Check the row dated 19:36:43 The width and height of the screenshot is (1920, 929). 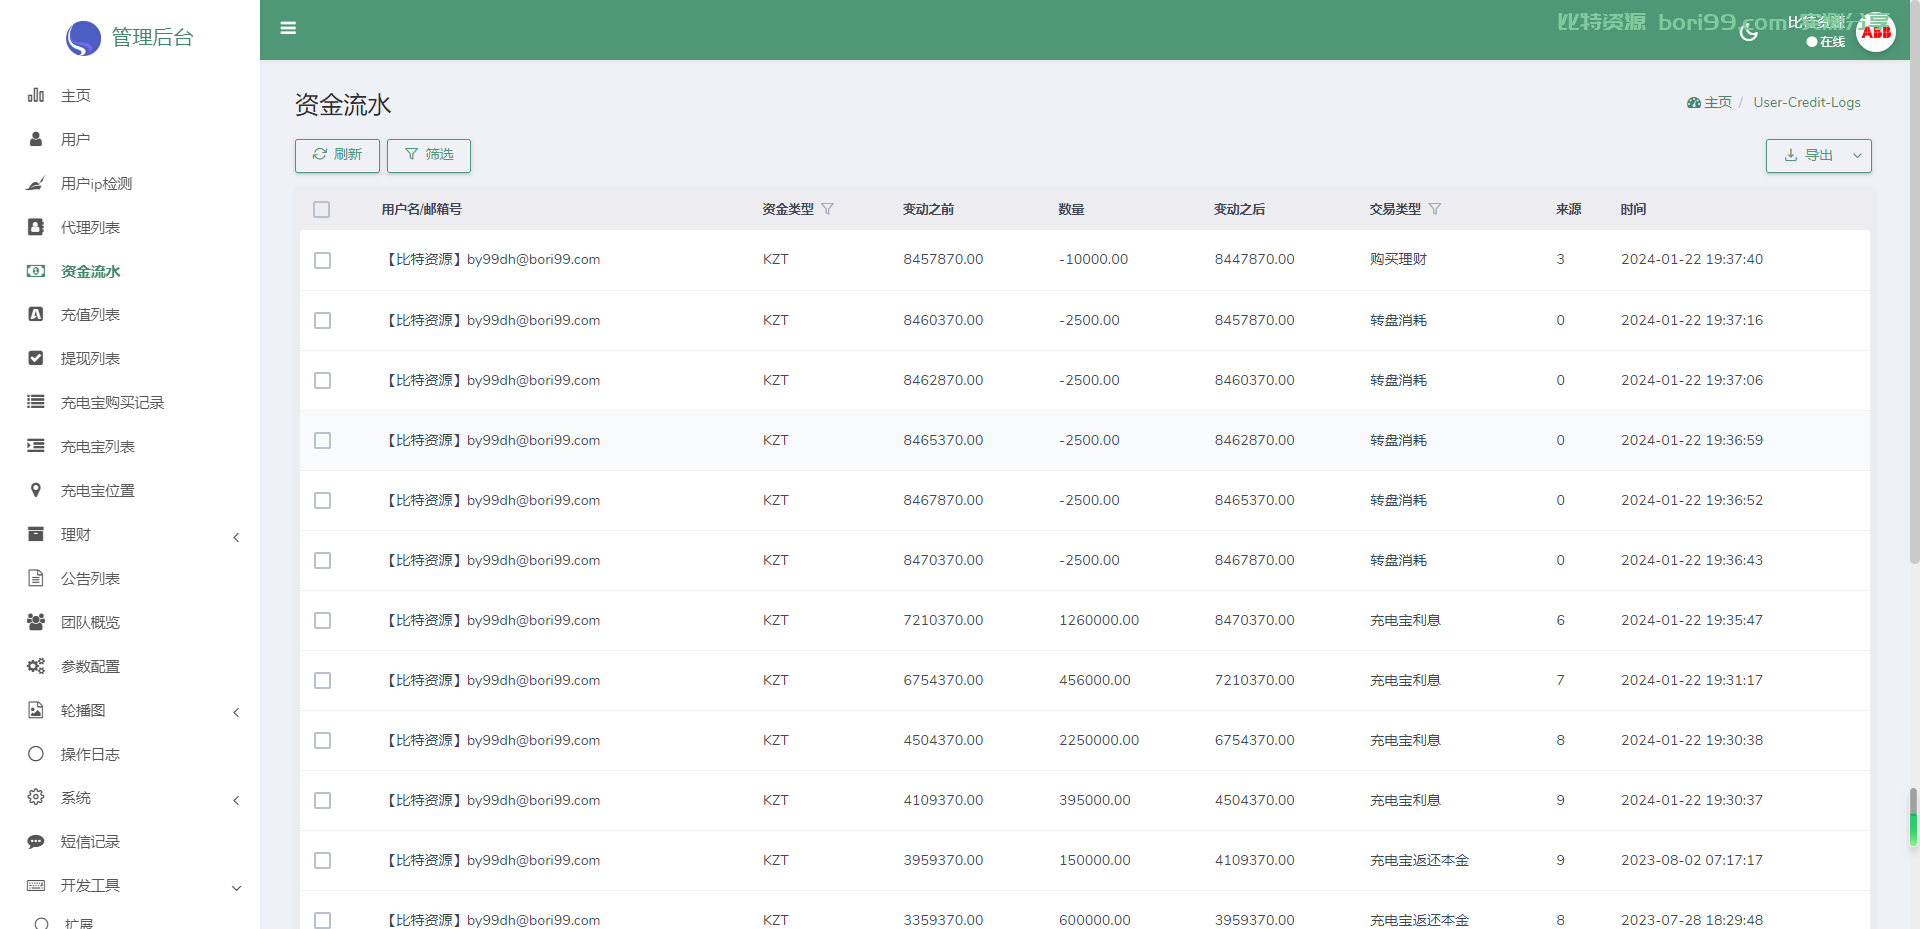pos(322,560)
